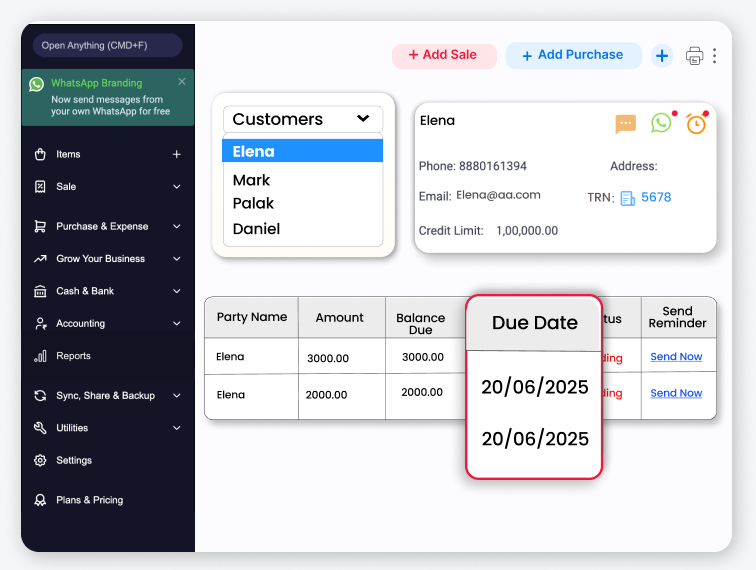Click the Sync, Share & Backup icon
The height and width of the screenshot is (570, 756).
[40, 395]
